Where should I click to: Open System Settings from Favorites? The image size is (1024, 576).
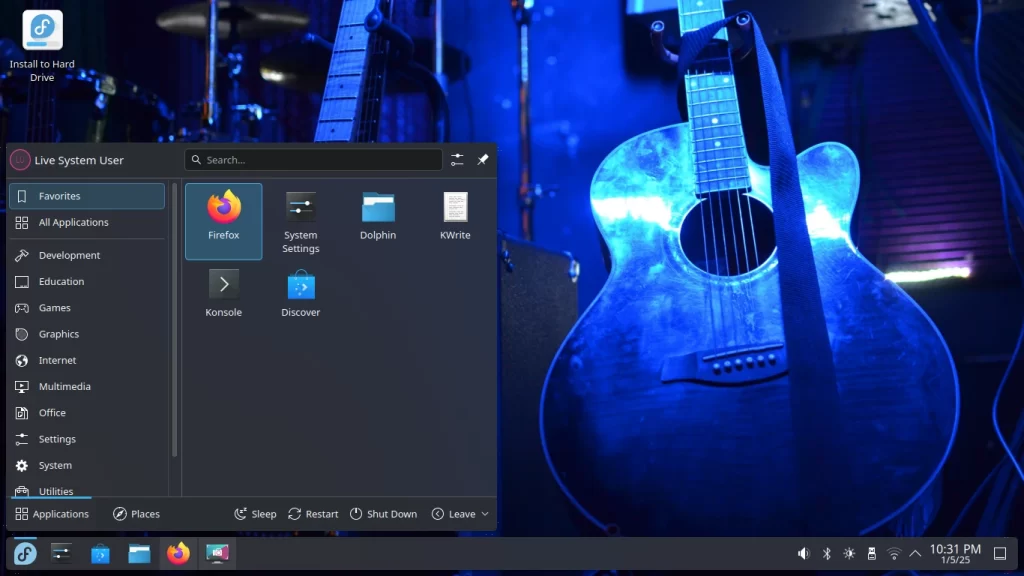[x=300, y=220]
